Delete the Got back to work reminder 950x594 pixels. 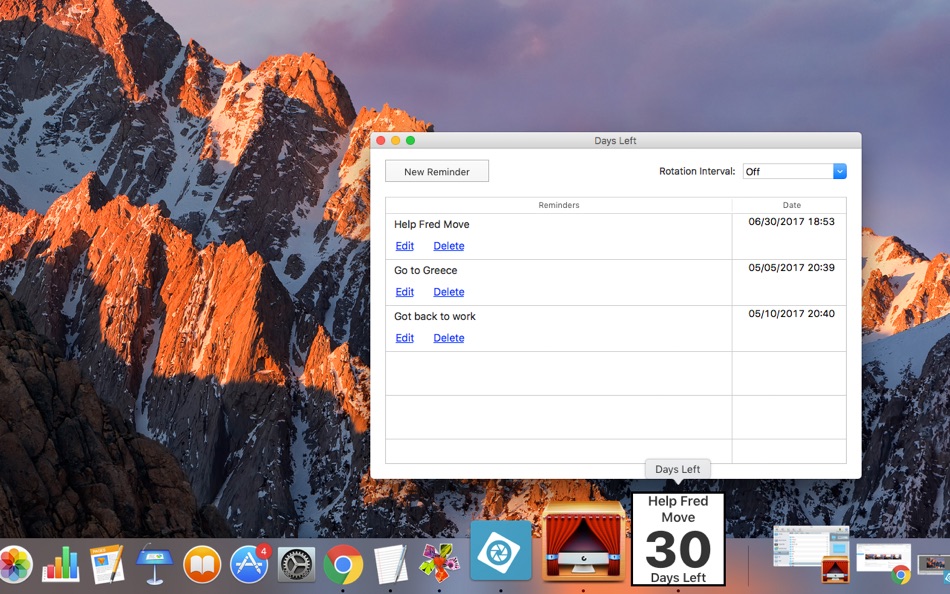click(x=448, y=338)
